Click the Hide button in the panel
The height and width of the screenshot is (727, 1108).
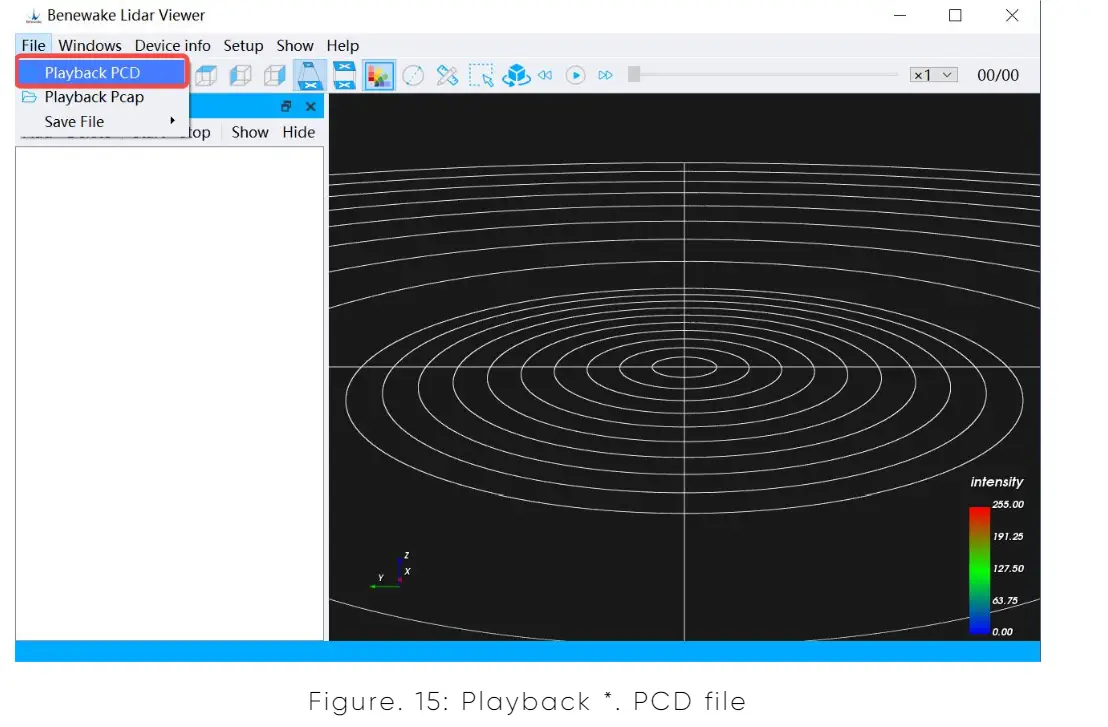(x=299, y=132)
